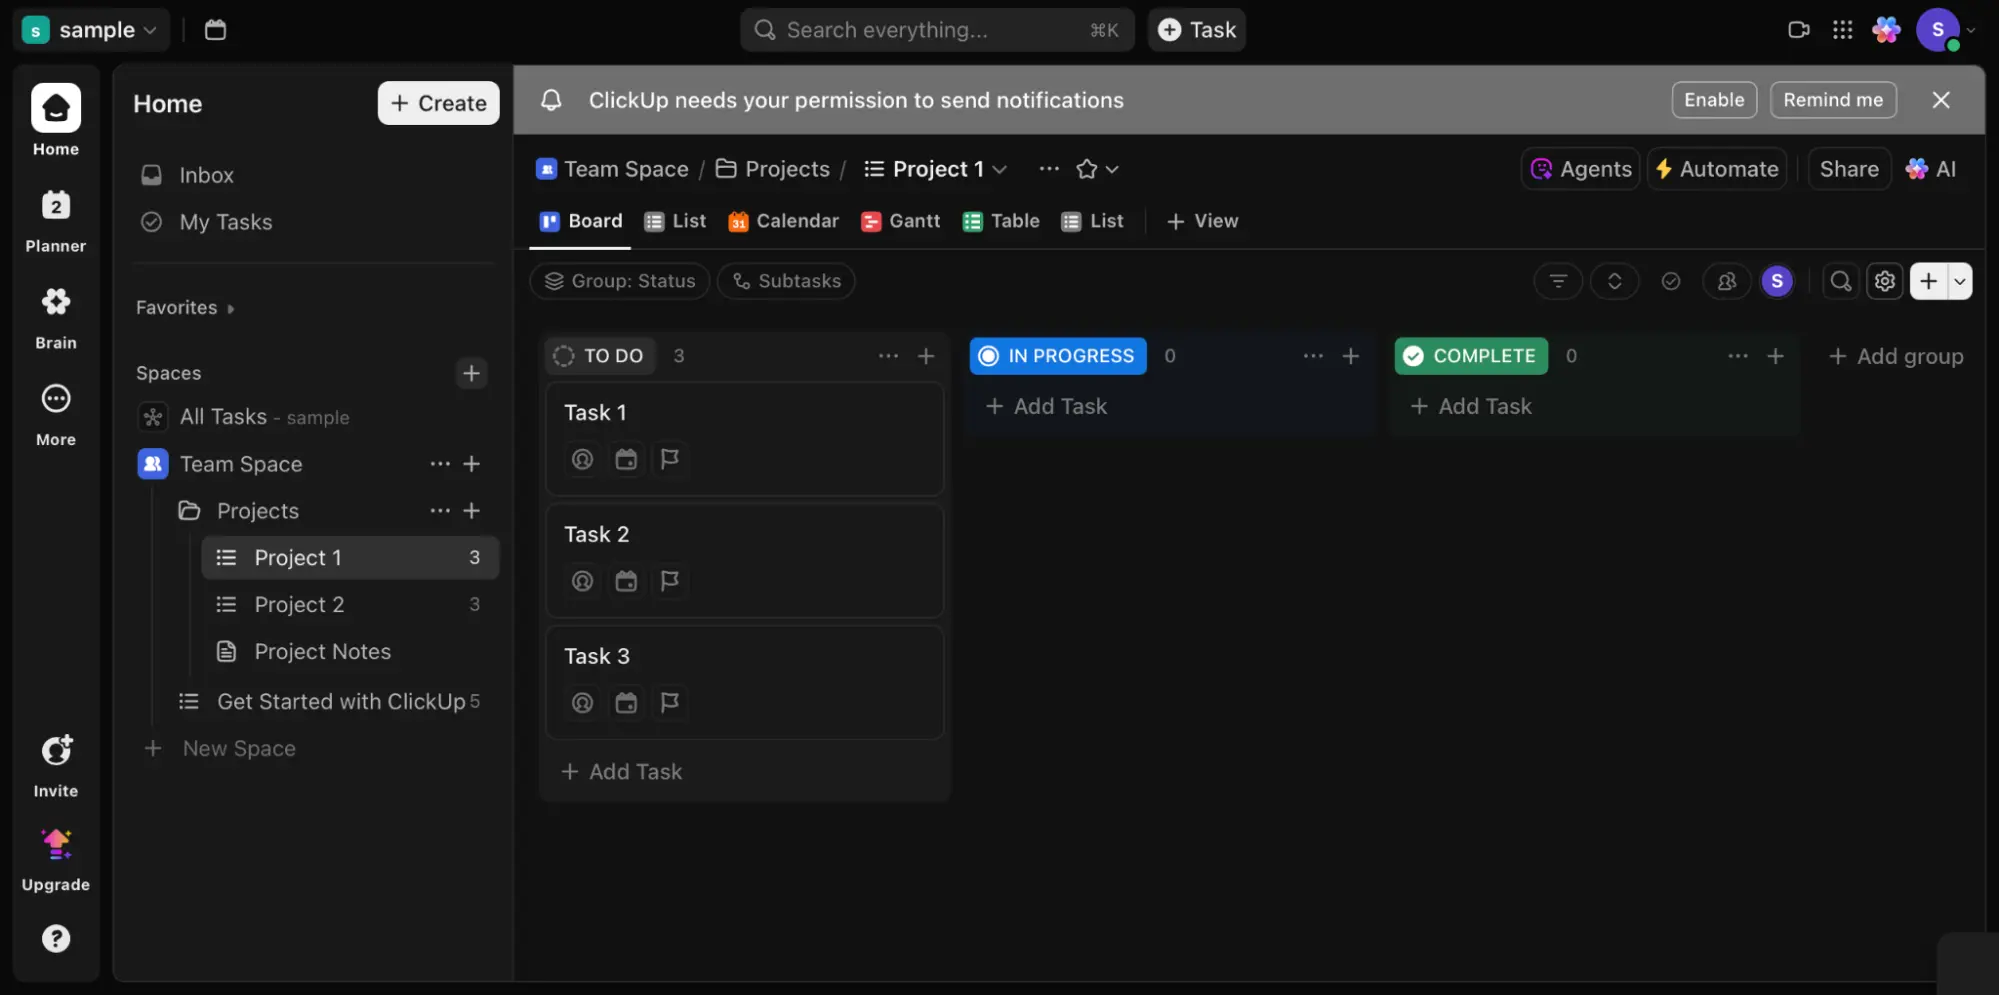Screen dimensions: 1999x995
Task: Toggle the S user avatar filter
Action: click(1776, 282)
